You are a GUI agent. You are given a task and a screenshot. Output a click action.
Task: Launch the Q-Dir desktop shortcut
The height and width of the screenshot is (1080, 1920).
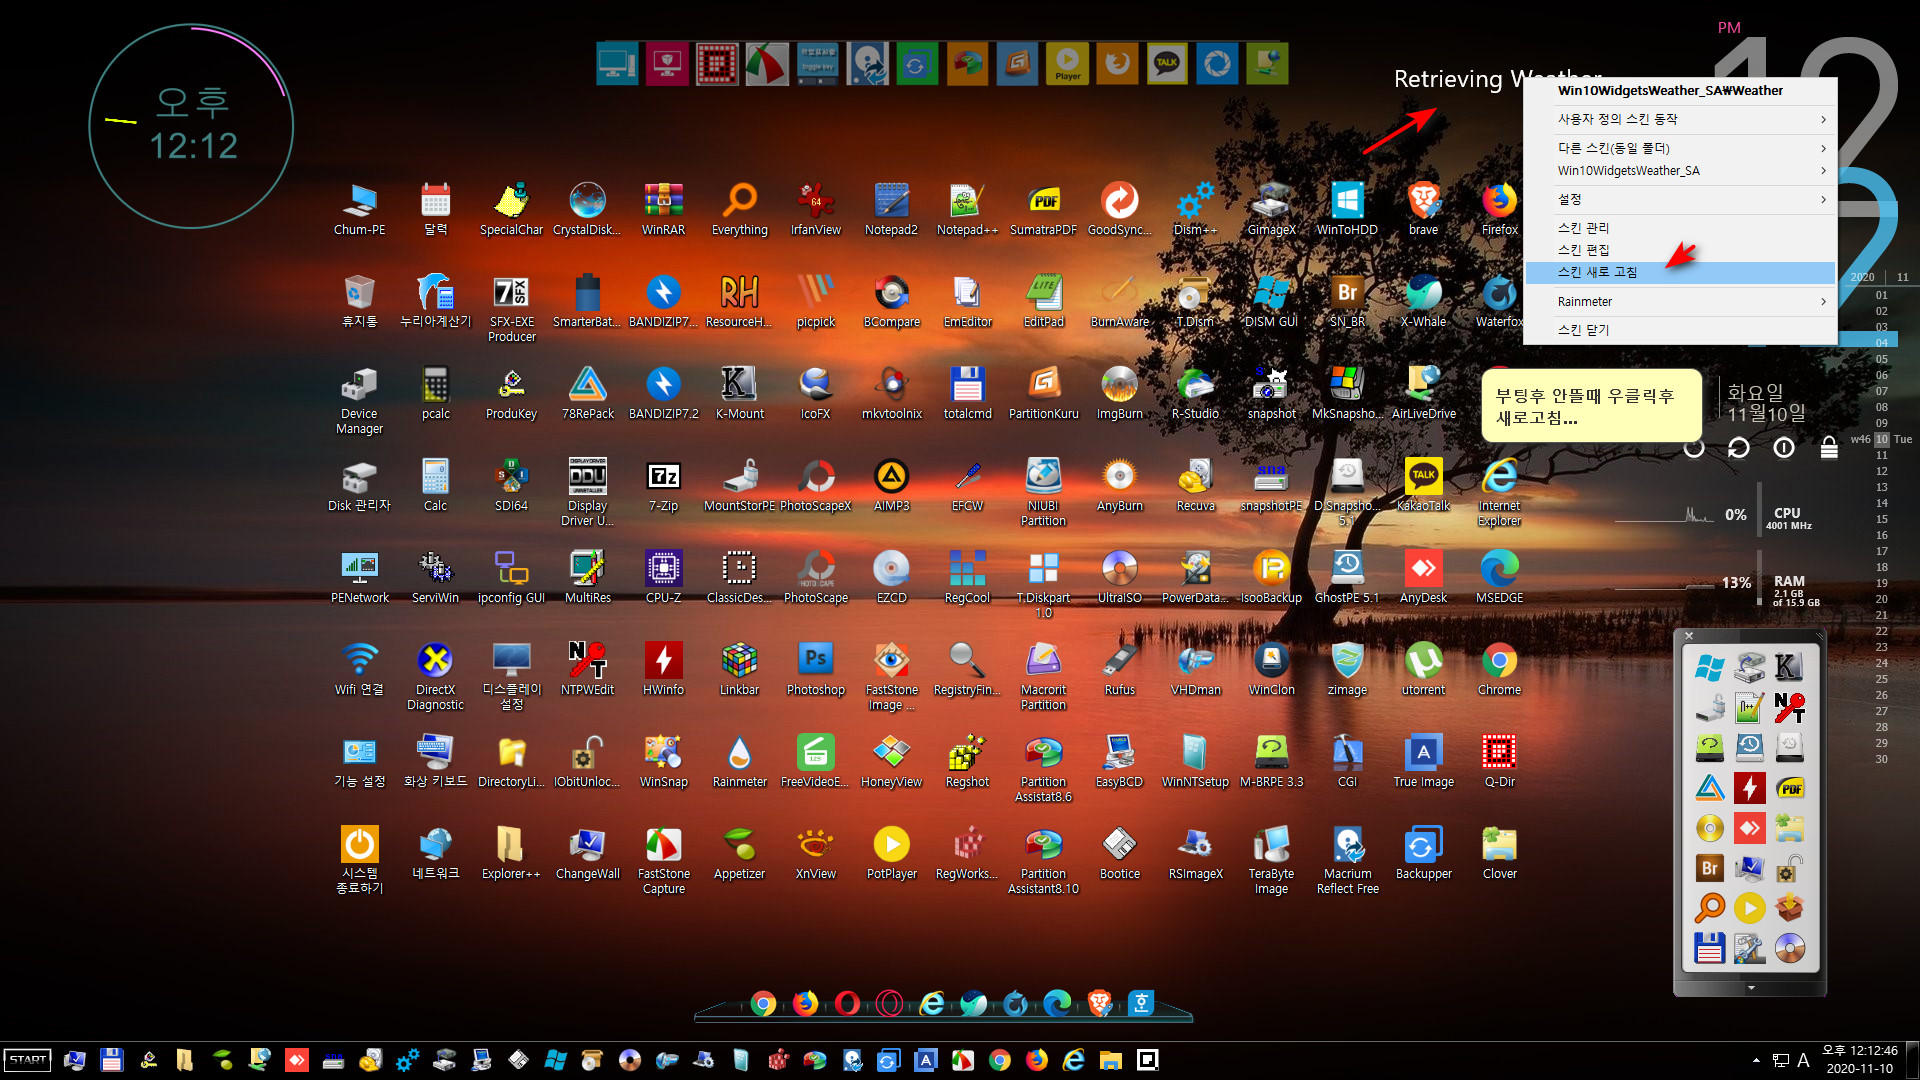coord(1499,761)
